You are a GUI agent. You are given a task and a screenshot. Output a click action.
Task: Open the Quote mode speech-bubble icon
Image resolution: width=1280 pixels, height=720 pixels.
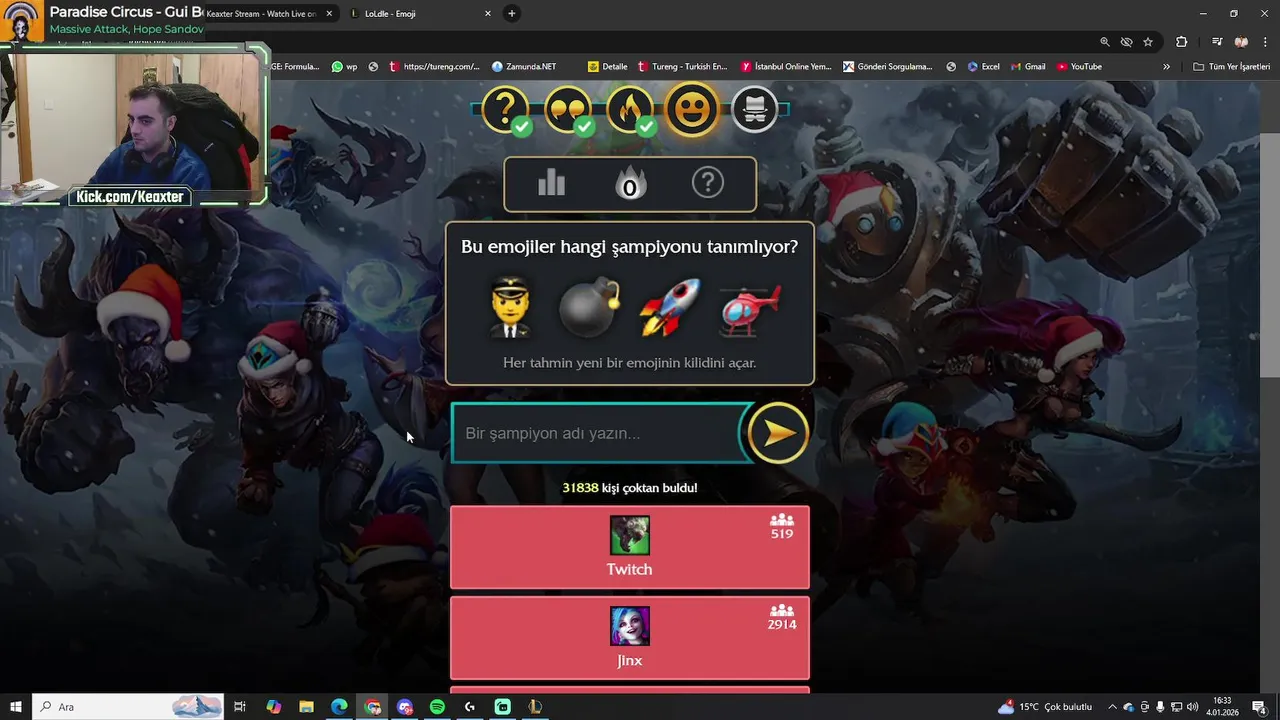pyautogui.click(x=568, y=109)
